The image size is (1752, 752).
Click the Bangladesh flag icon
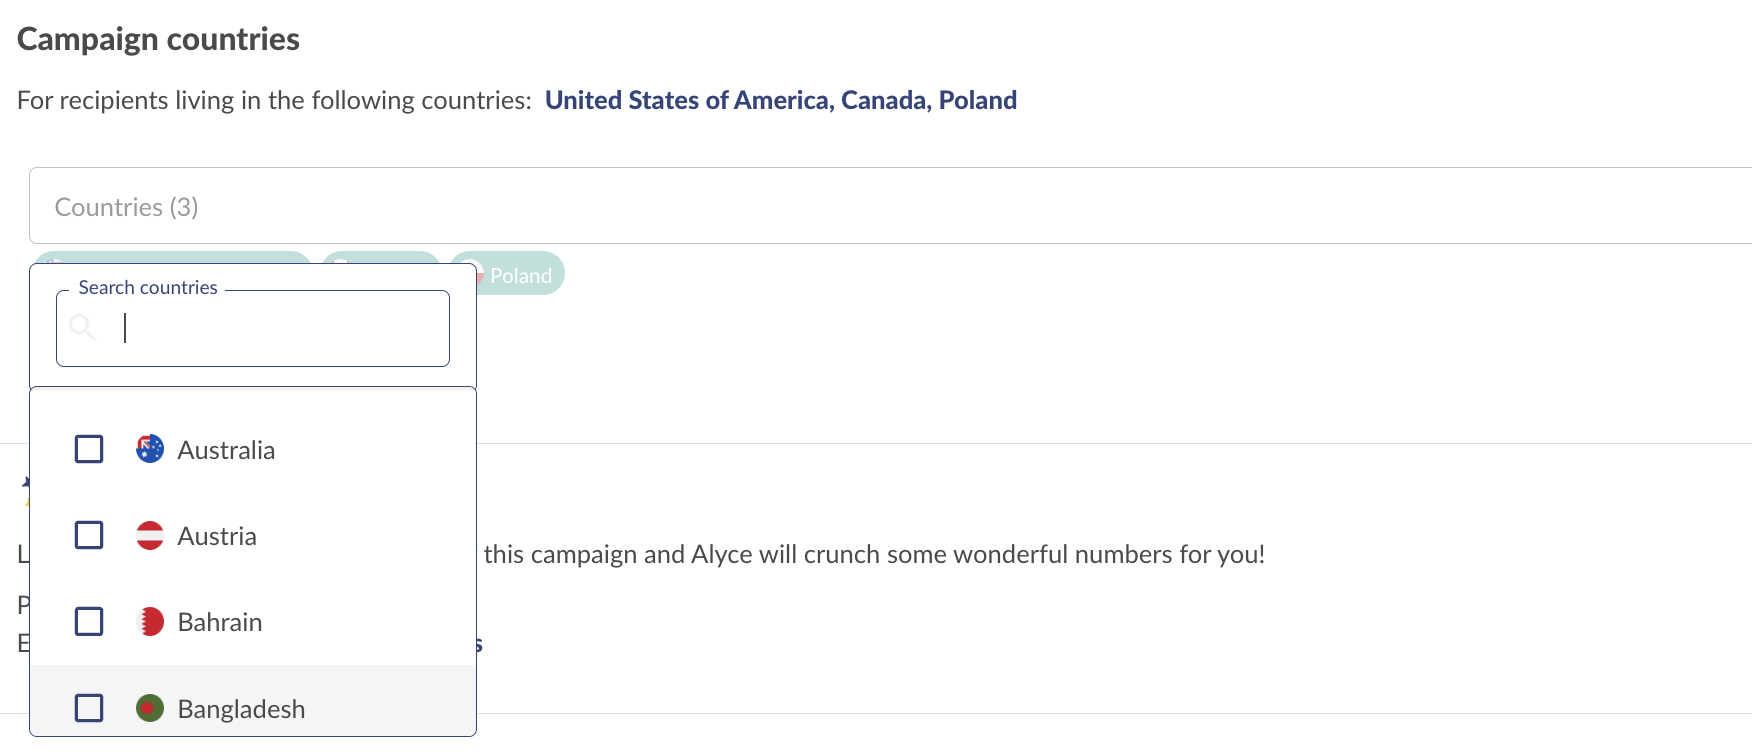point(150,708)
